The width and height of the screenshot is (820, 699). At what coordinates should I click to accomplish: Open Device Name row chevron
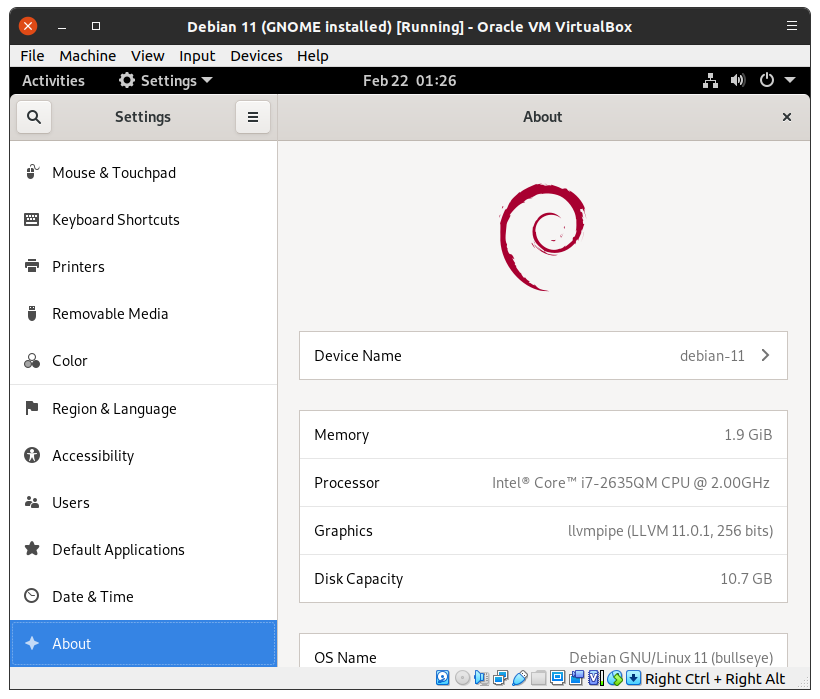point(765,356)
